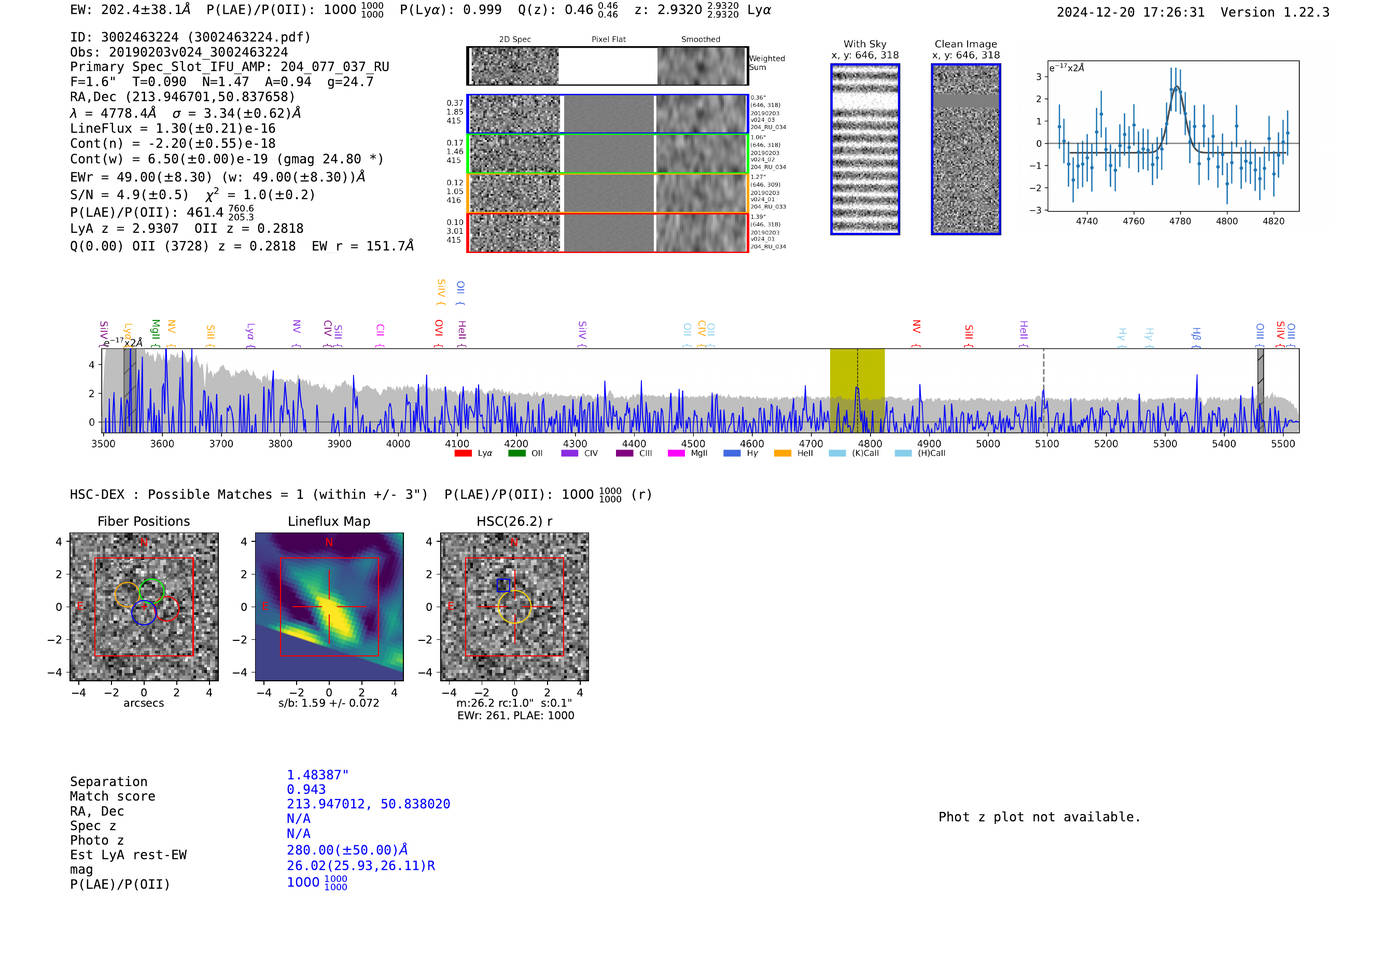The width and height of the screenshot is (1400, 953).
Task: Open the With Sky cutout image
Action: pos(865,149)
